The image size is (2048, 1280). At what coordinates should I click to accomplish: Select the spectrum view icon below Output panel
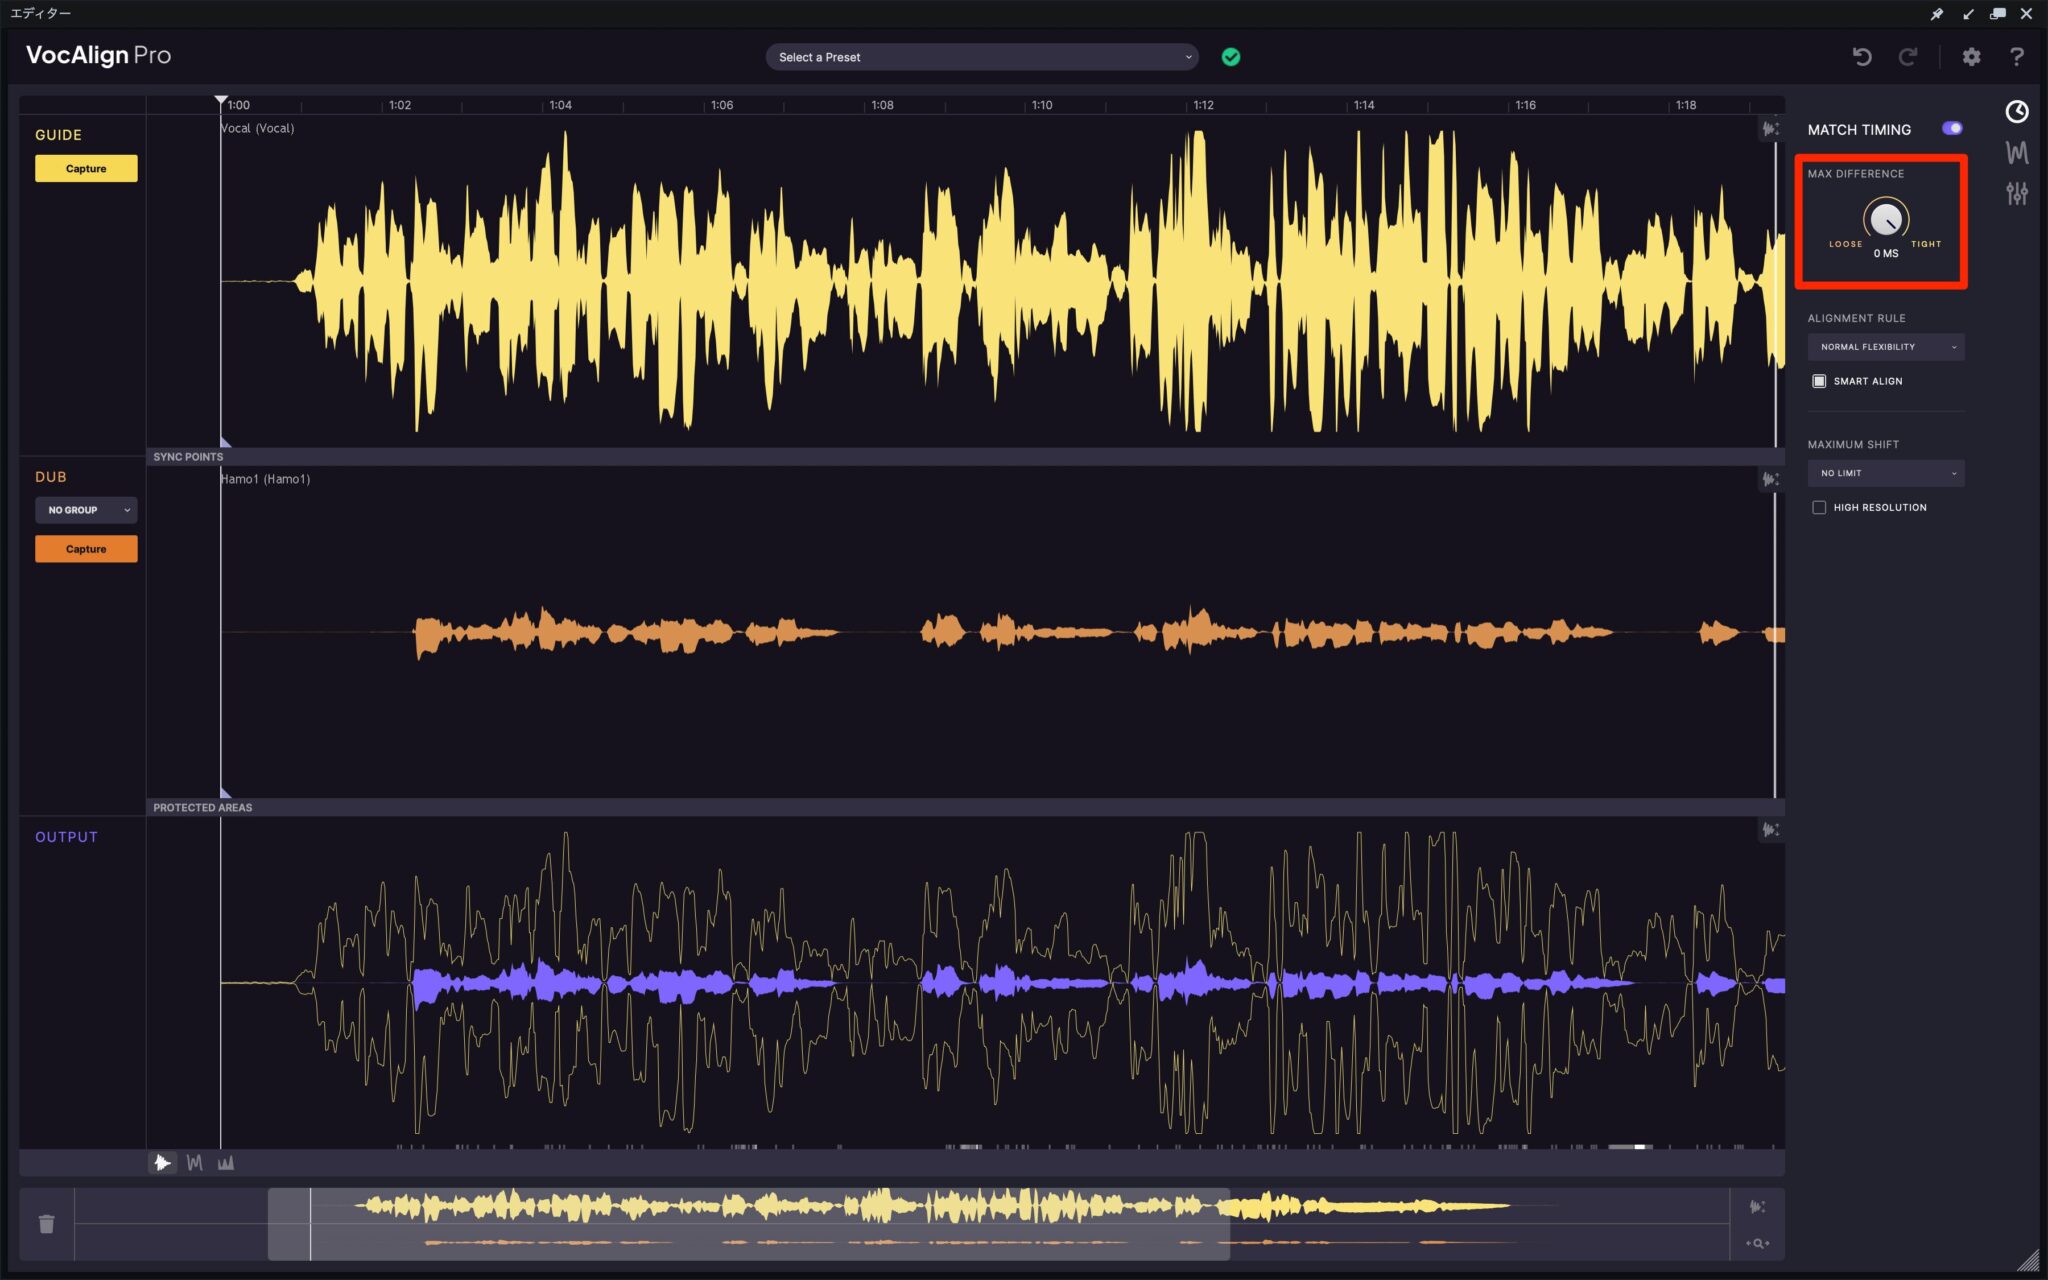(x=226, y=1162)
